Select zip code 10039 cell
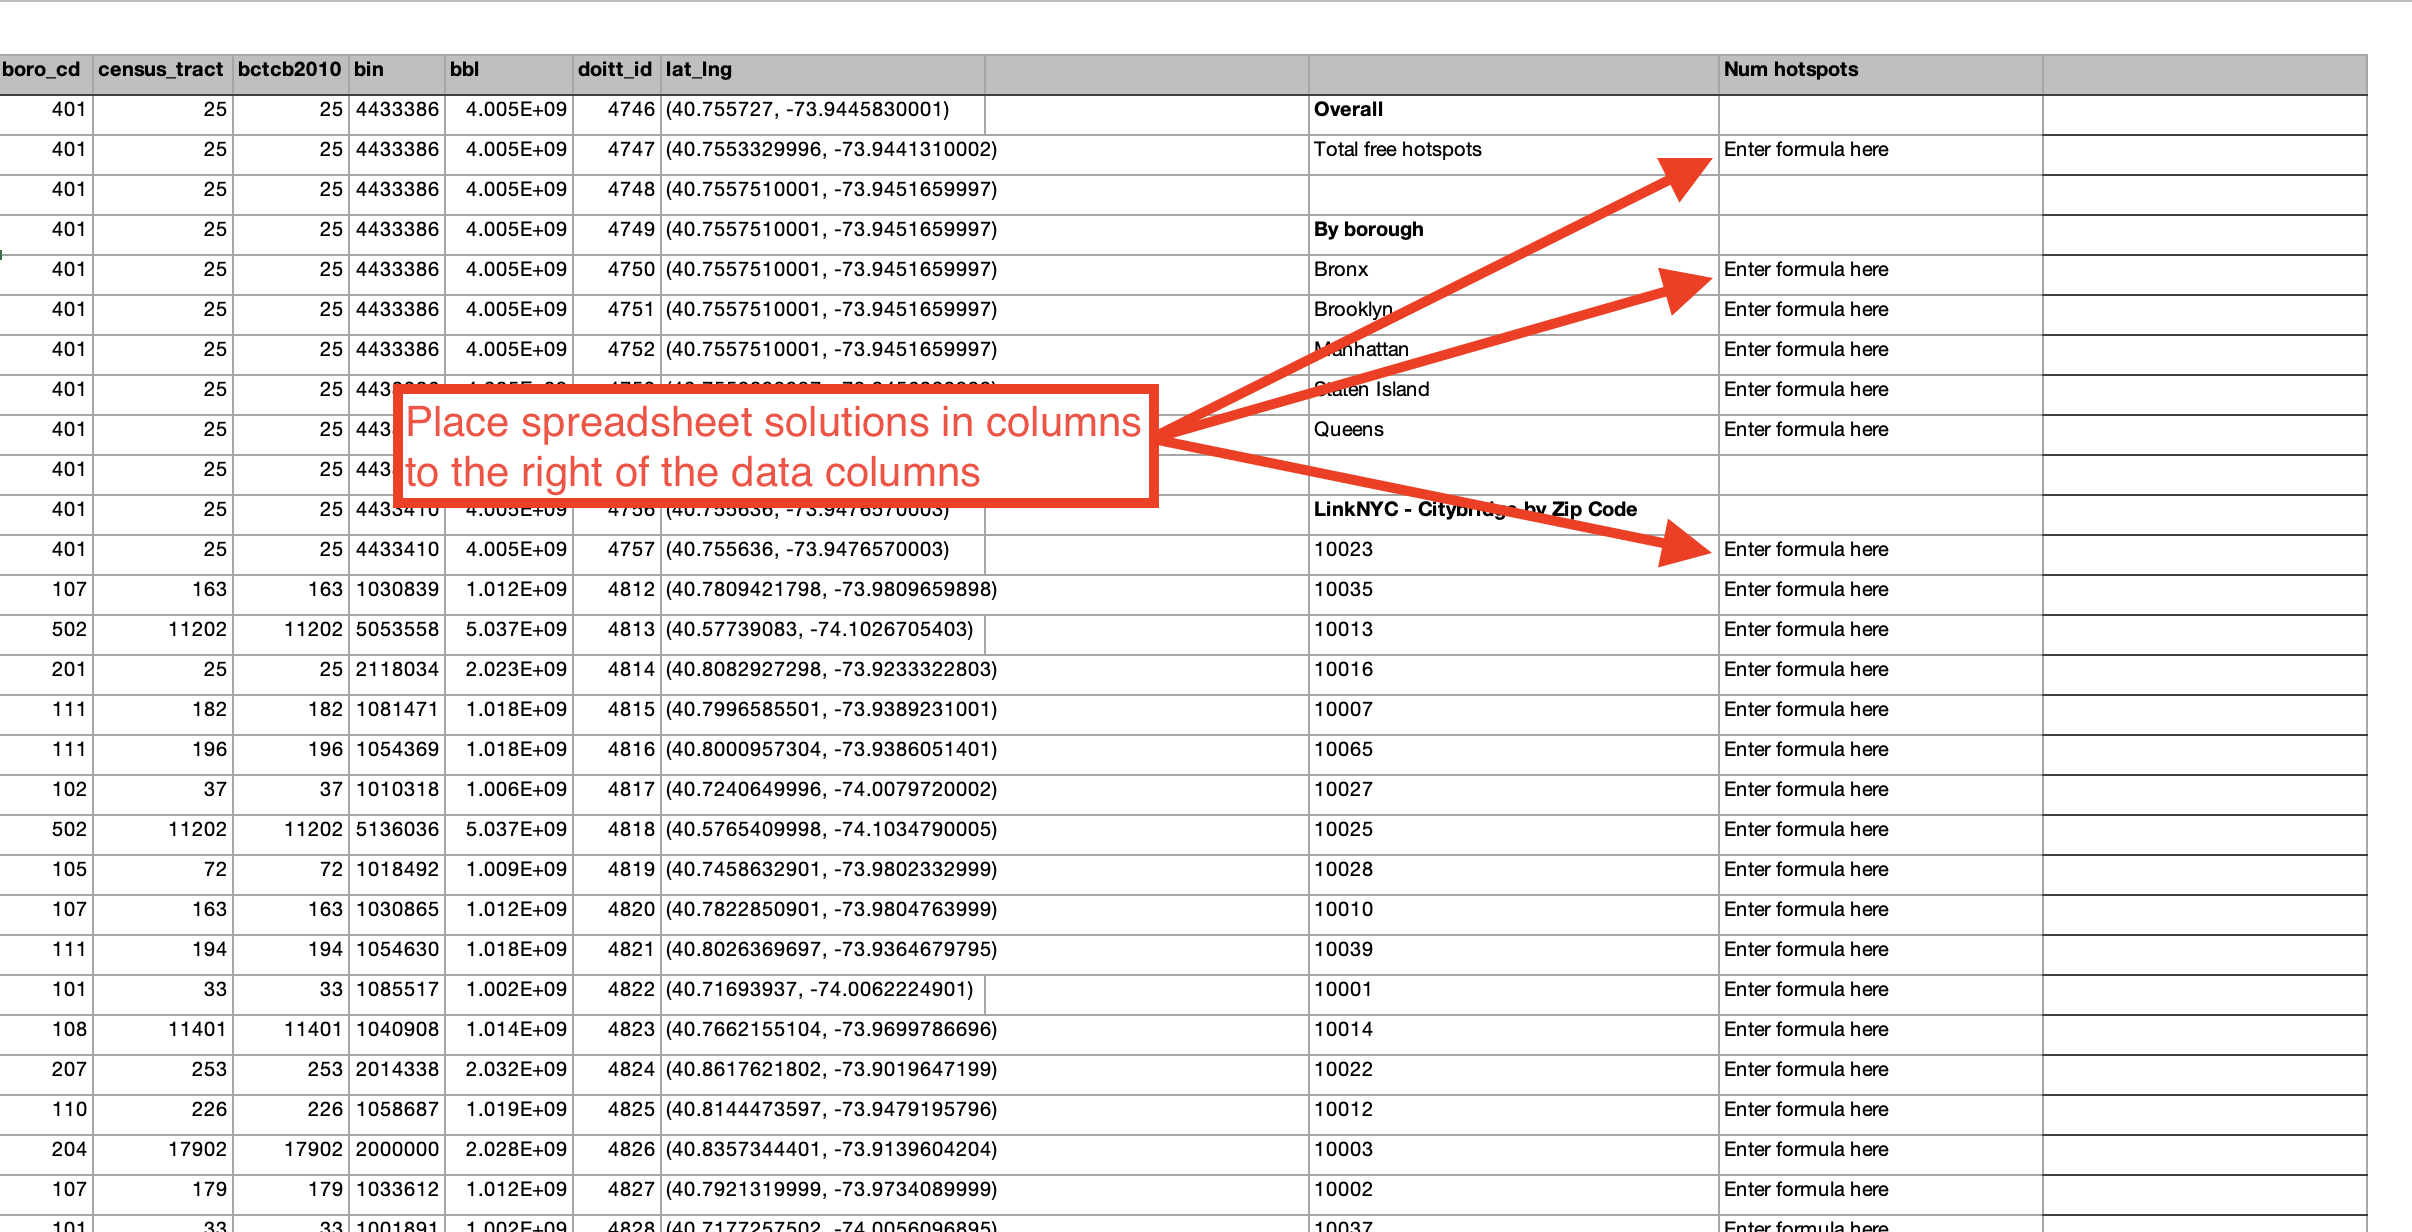 (x=1514, y=955)
